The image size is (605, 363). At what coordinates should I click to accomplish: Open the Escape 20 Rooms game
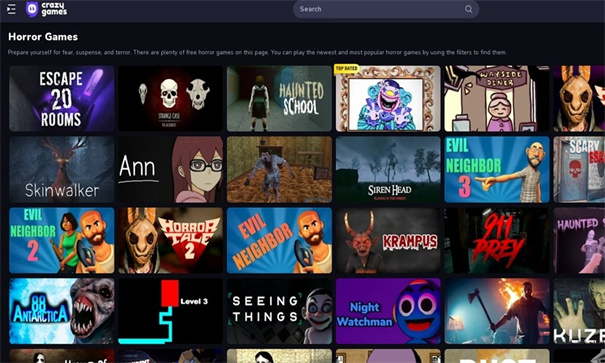click(x=62, y=98)
